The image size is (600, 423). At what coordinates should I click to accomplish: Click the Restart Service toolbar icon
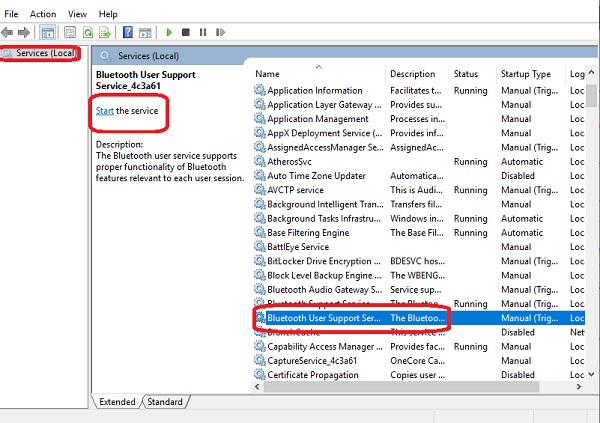click(220, 32)
